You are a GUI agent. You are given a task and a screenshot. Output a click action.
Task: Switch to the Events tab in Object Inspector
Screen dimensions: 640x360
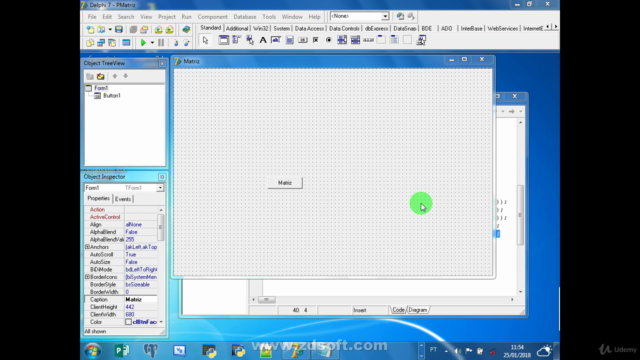pos(123,199)
